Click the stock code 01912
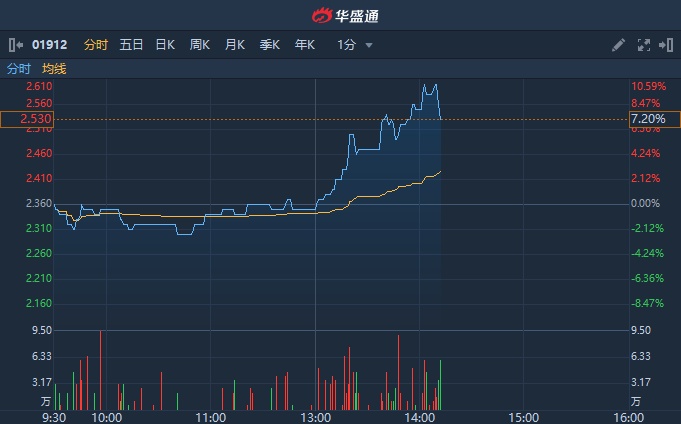Viewport: 681px width, 424px height. tap(49, 45)
